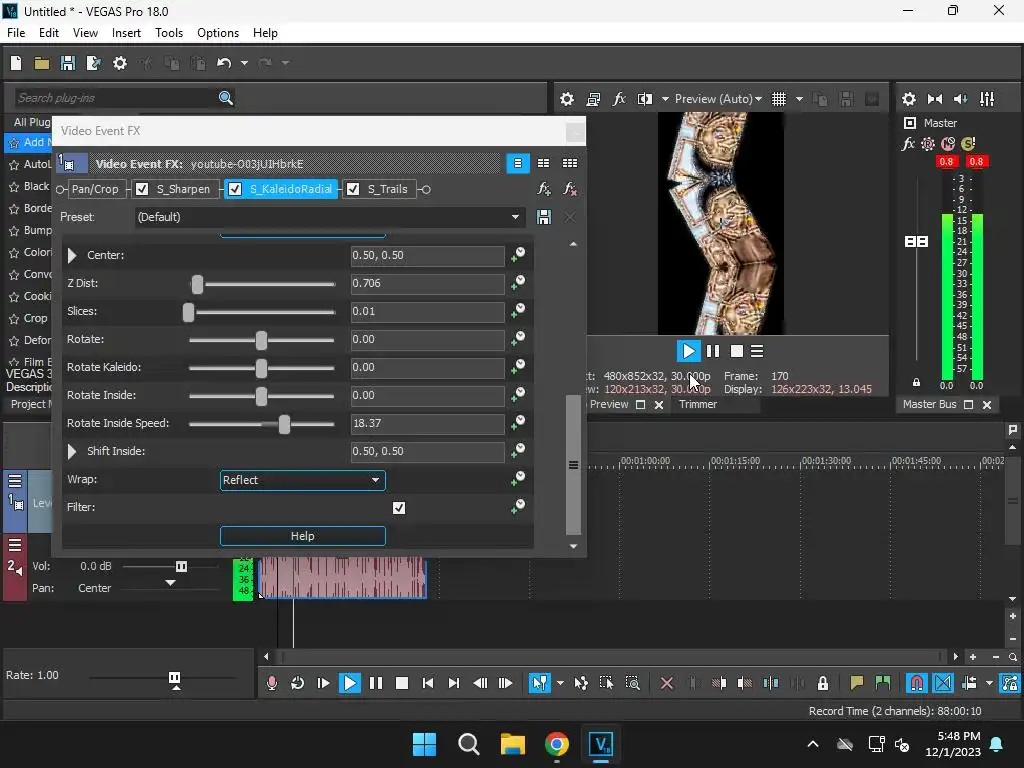Click the animate icon next to Slices

point(518,310)
